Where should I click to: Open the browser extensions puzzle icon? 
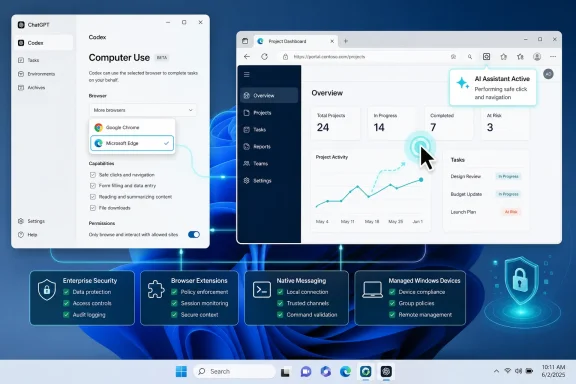[x=504, y=57]
